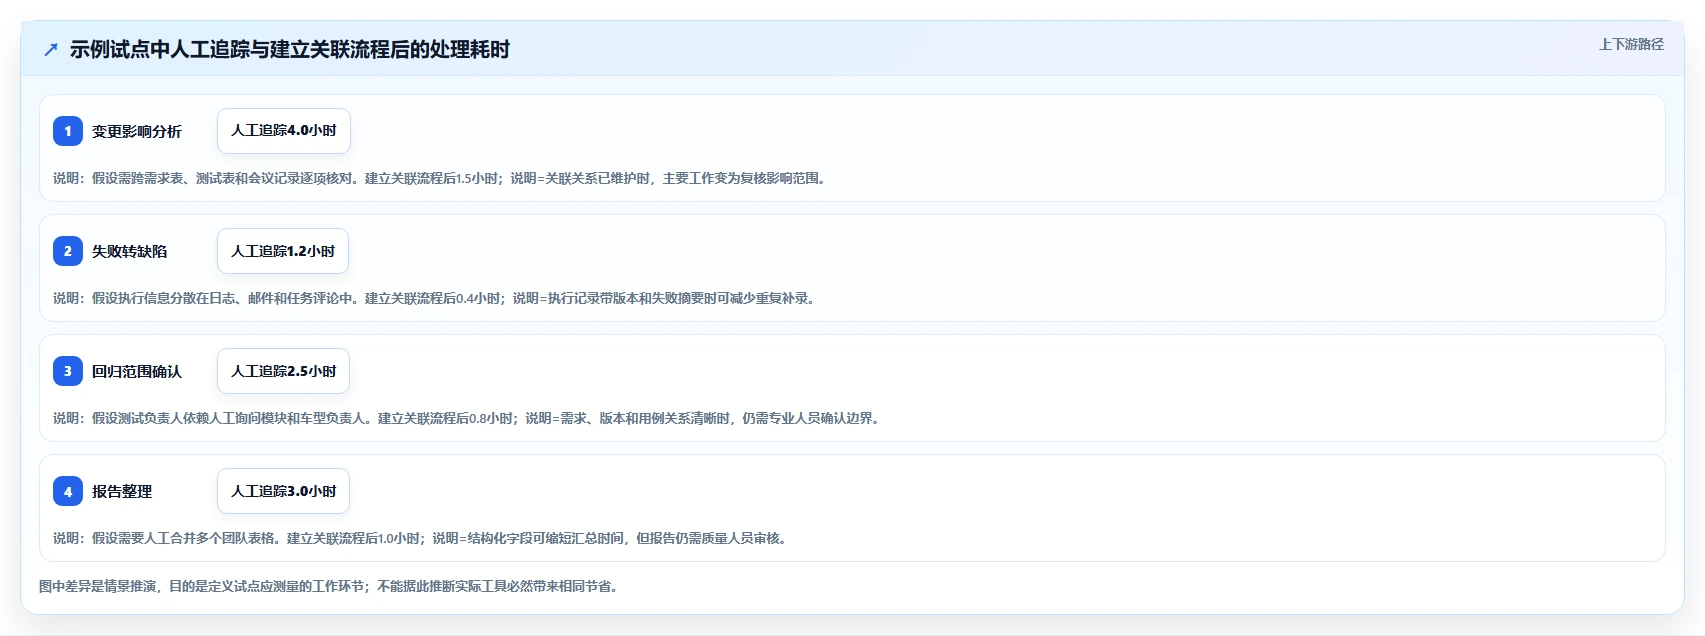Click the panel title 示例试点中人工追踪与建立关联流程后的处理耗时

(x=290, y=49)
